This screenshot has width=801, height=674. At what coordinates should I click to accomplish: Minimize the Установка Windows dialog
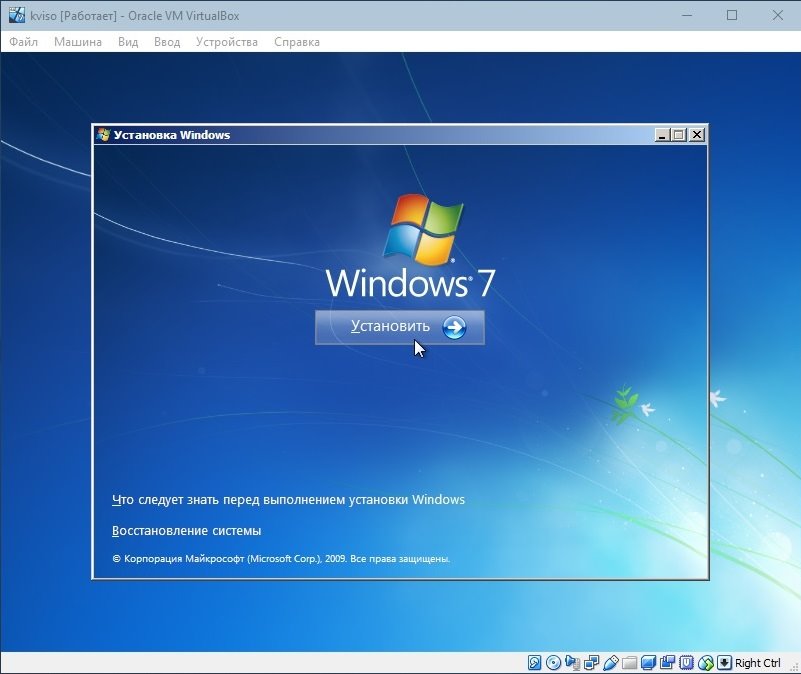coord(662,135)
